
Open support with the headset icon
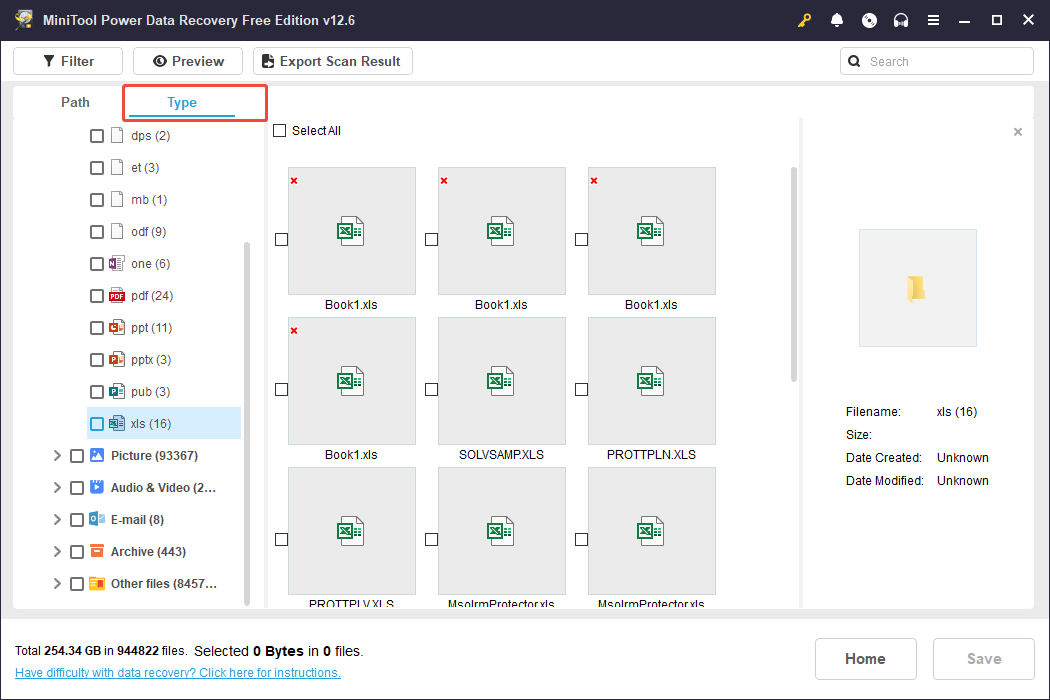[901, 19]
